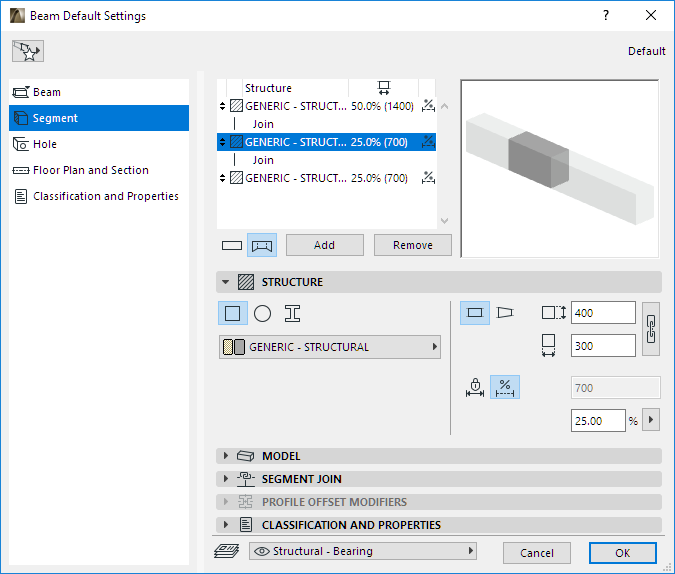Click the Remove segment button
This screenshot has height=574, width=675.
412,245
